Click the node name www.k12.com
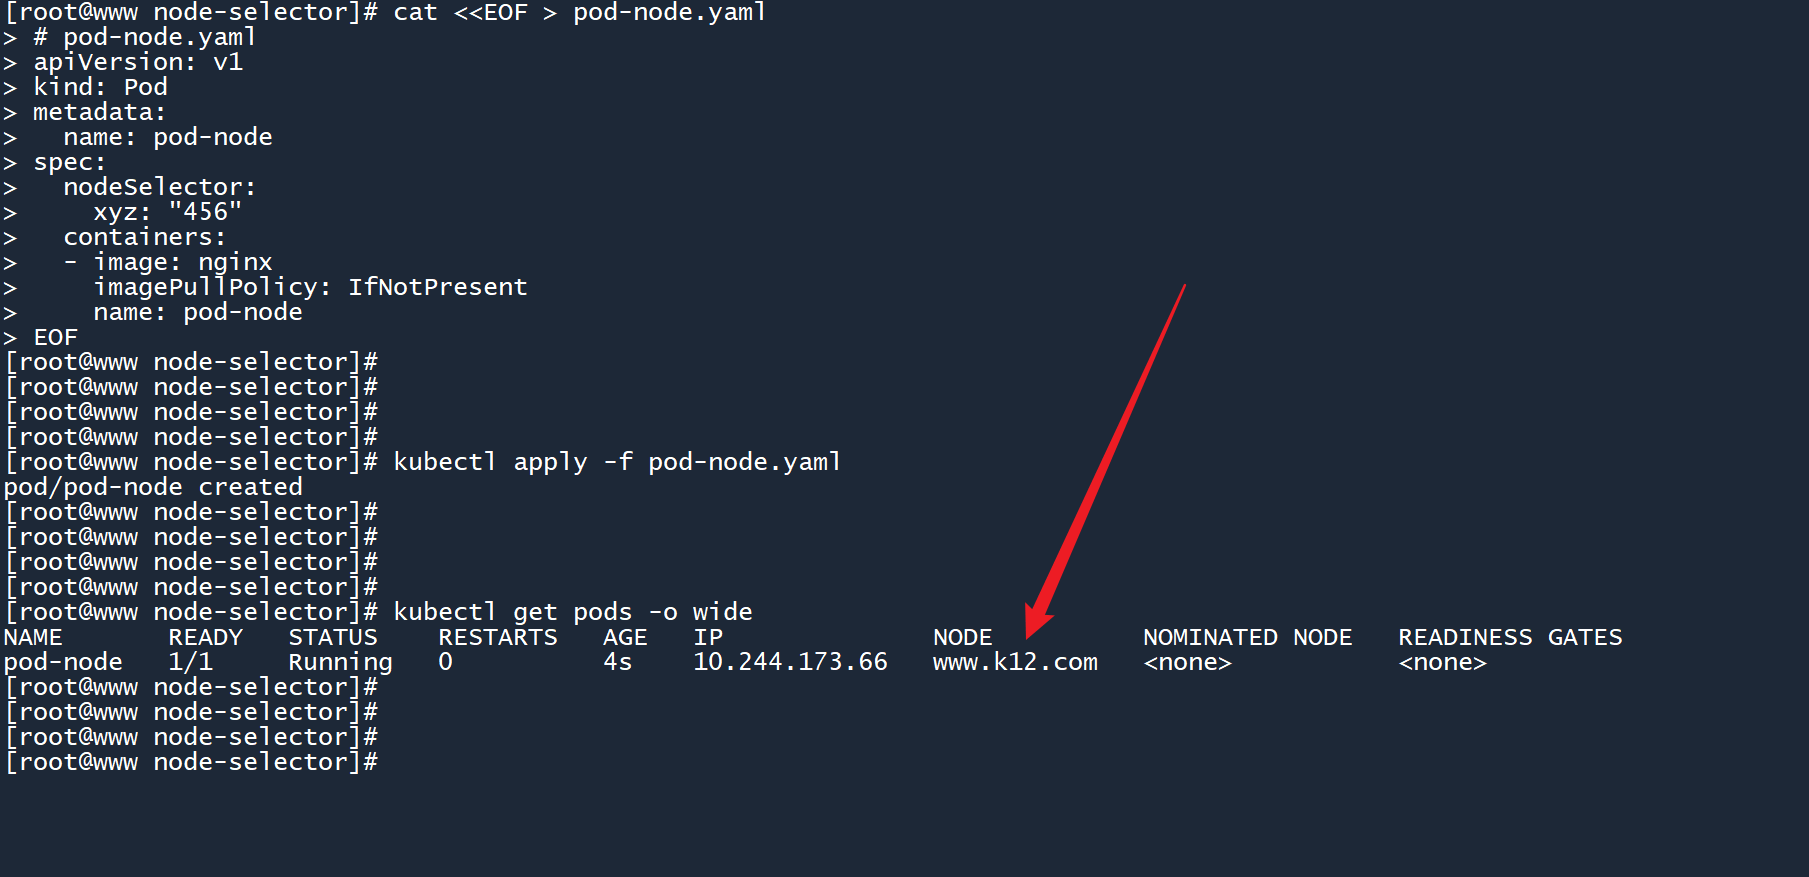Screen dimensions: 1809x877 1015,662
